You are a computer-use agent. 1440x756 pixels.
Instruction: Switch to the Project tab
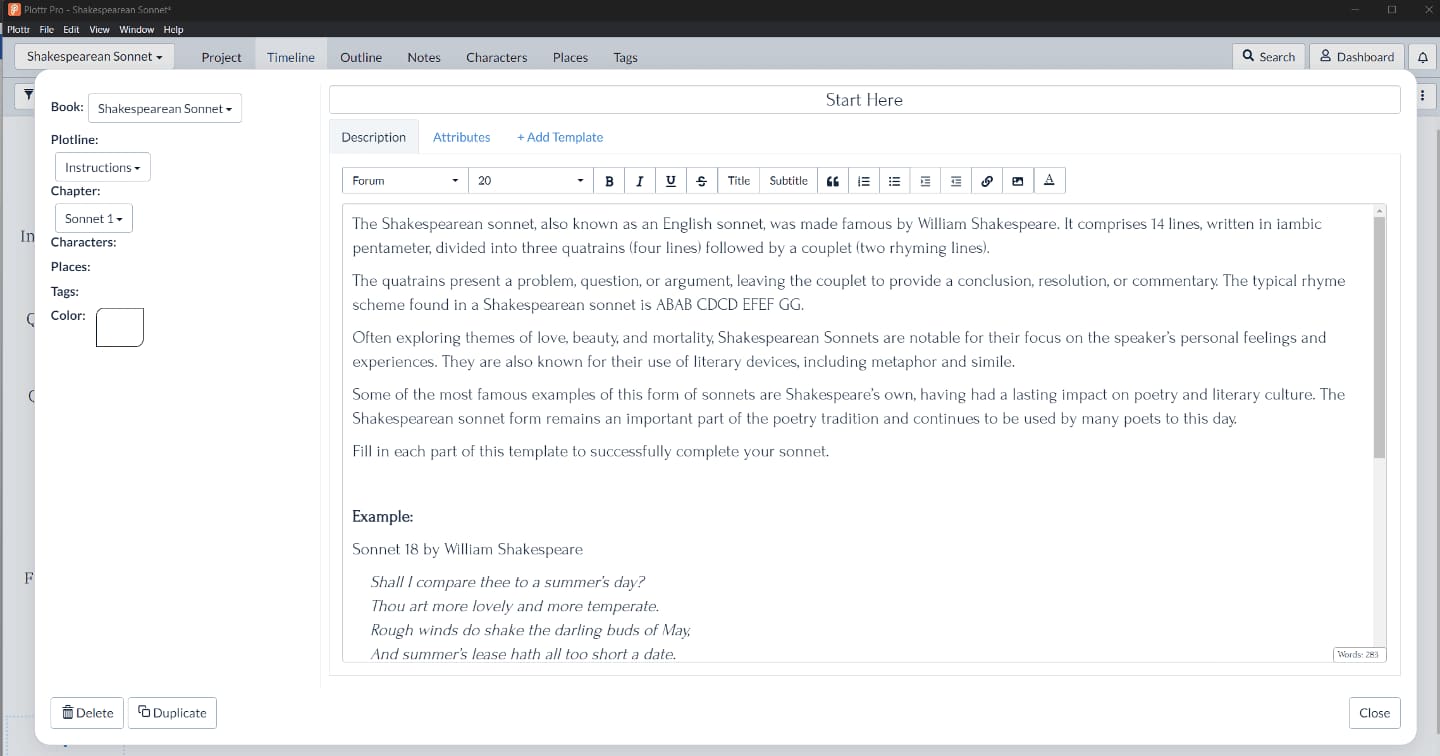point(221,57)
